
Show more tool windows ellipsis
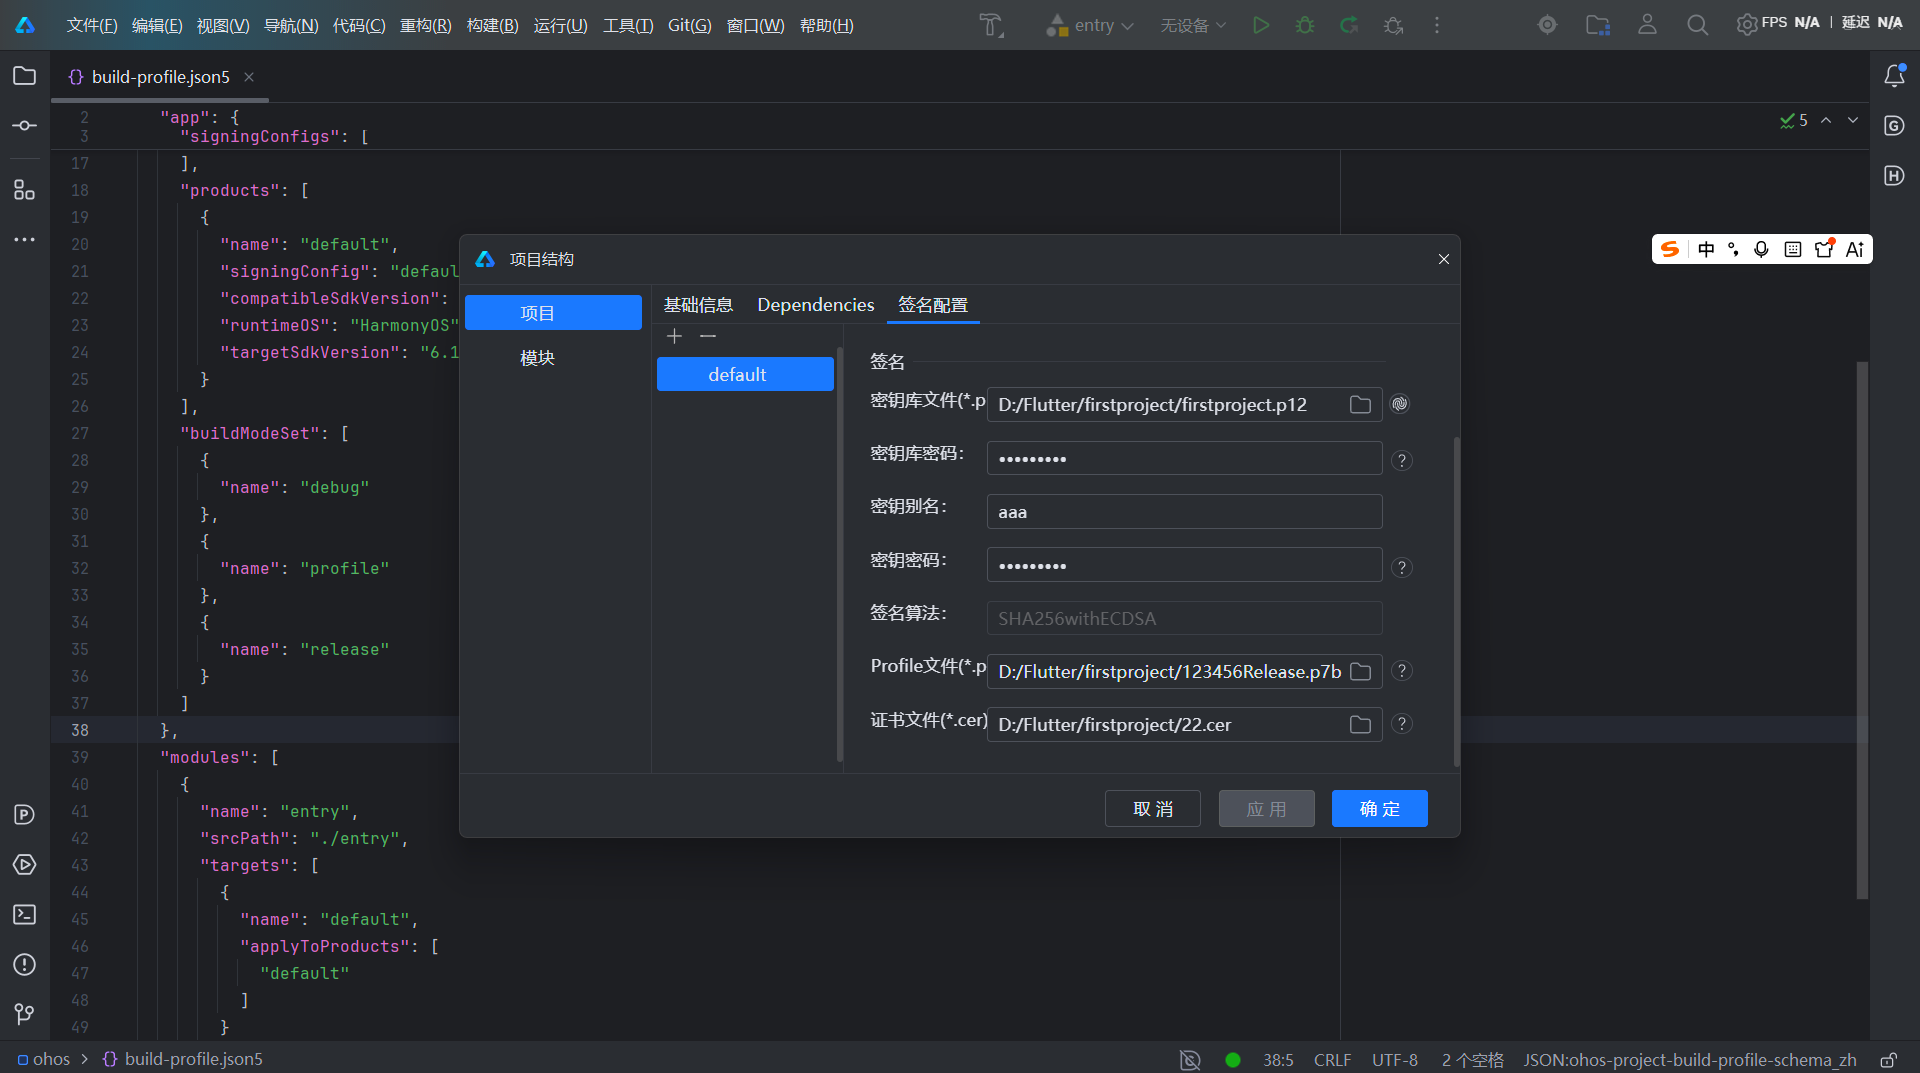click(x=25, y=240)
